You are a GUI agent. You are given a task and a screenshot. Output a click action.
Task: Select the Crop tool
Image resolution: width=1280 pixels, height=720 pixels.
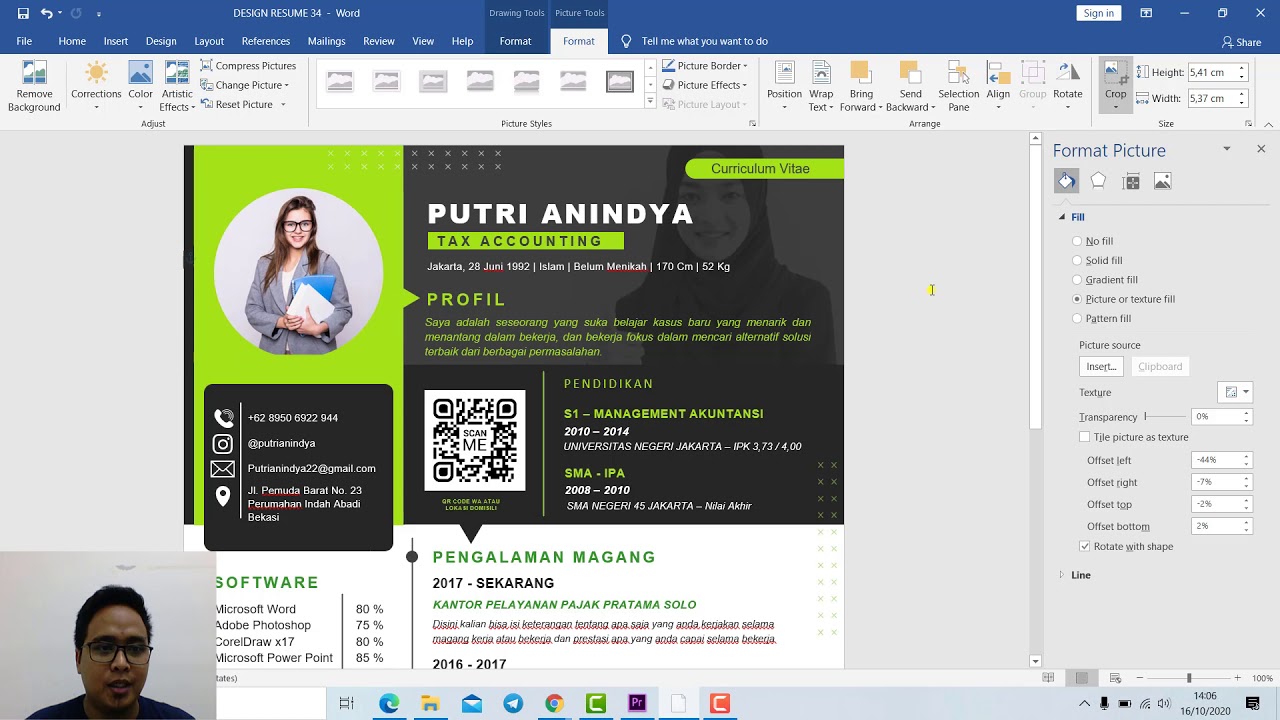[1115, 86]
